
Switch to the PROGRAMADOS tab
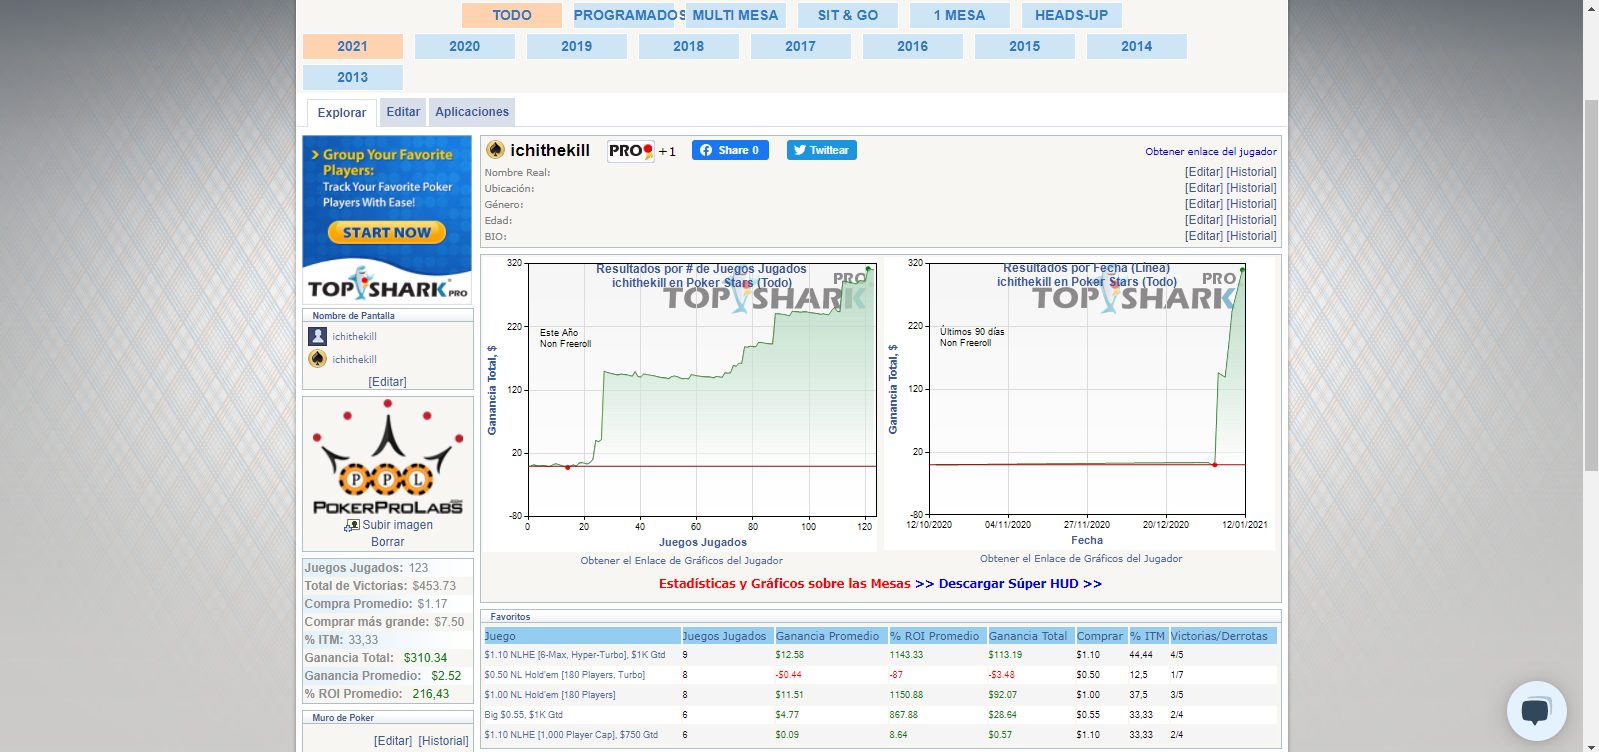(x=624, y=15)
